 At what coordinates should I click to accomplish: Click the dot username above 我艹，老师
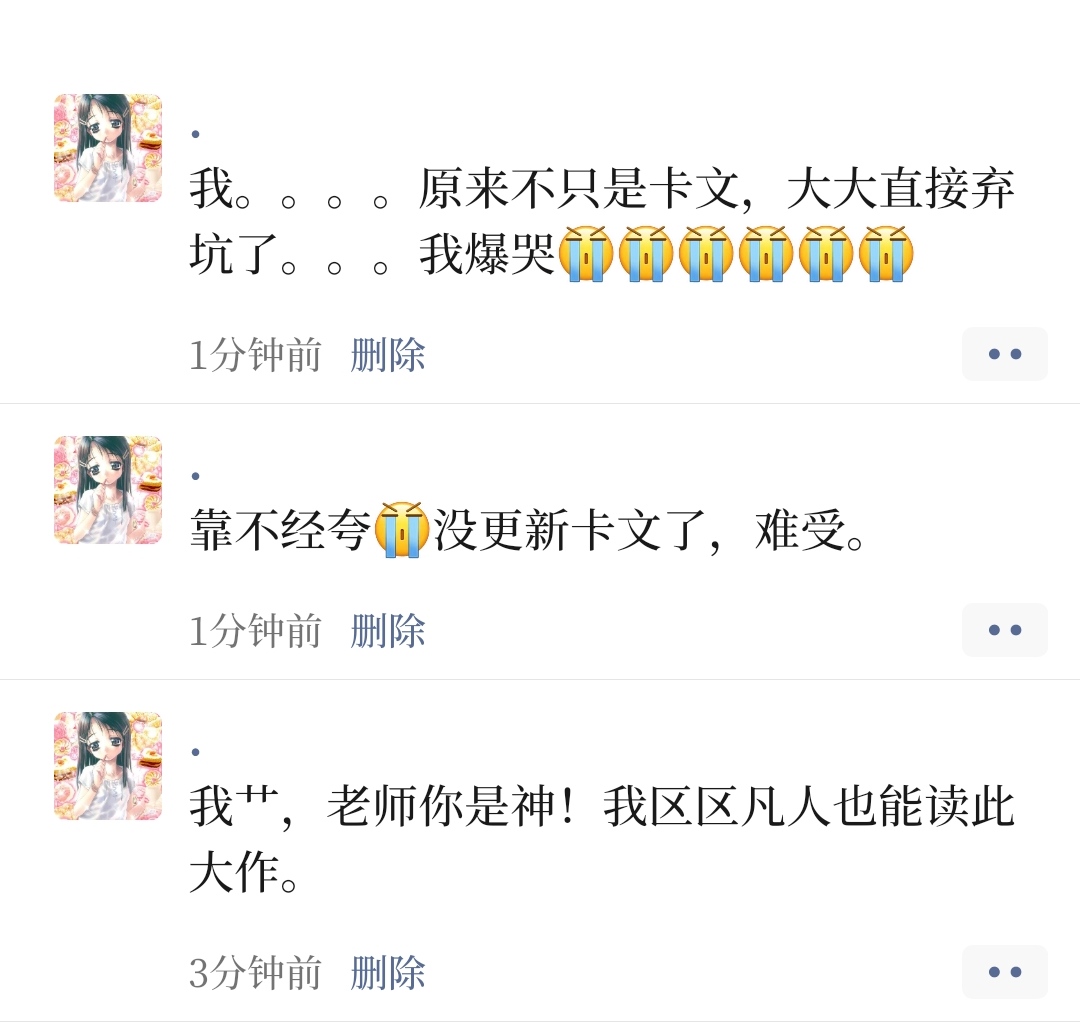(196, 752)
